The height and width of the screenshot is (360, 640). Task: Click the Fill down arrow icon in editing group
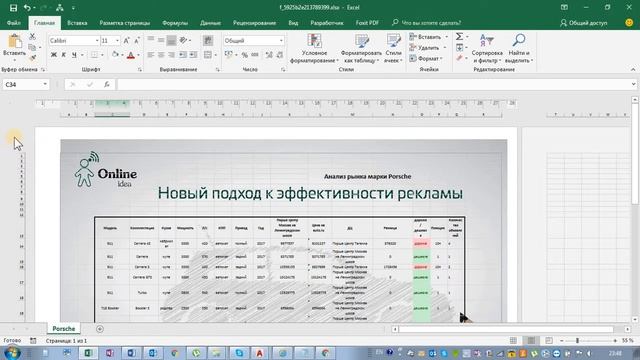click(x=459, y=48)
